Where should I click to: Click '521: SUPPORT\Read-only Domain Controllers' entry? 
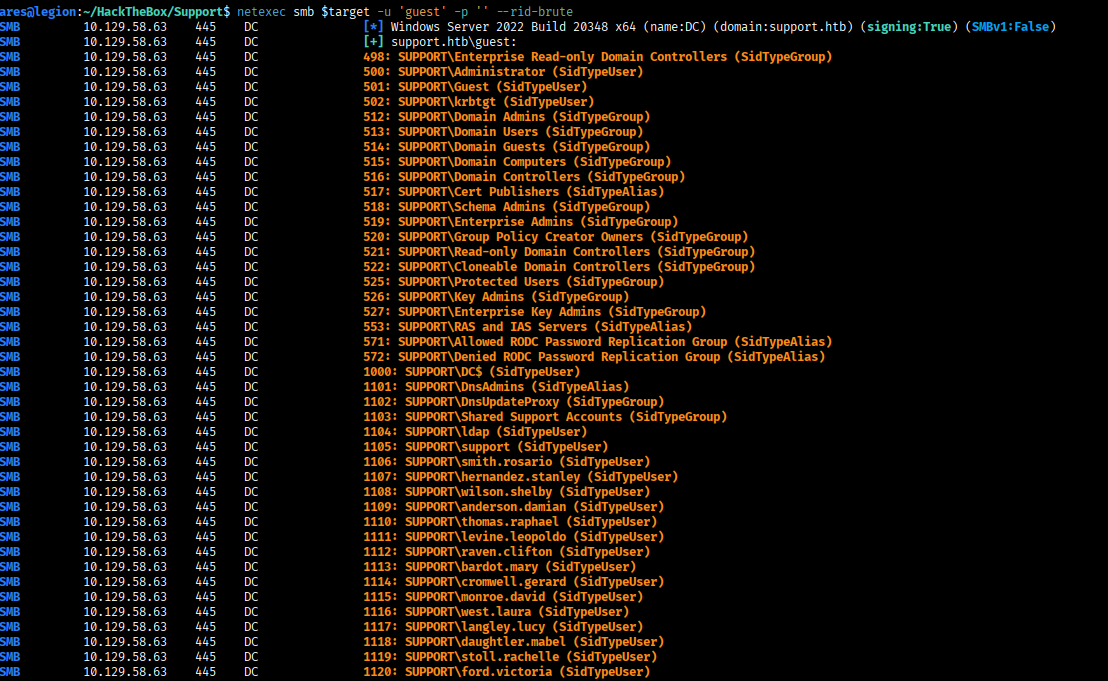point(559,251)
